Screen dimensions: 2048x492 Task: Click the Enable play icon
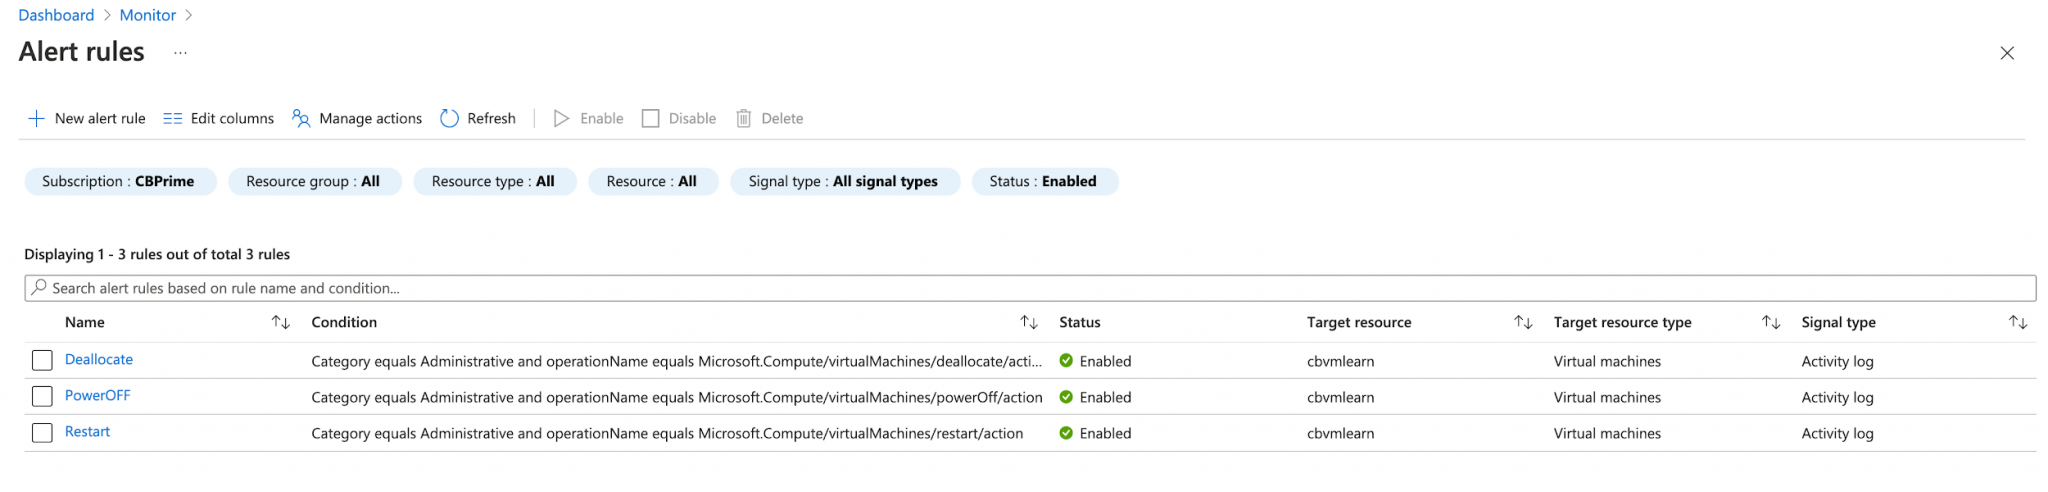pos(562,119)
